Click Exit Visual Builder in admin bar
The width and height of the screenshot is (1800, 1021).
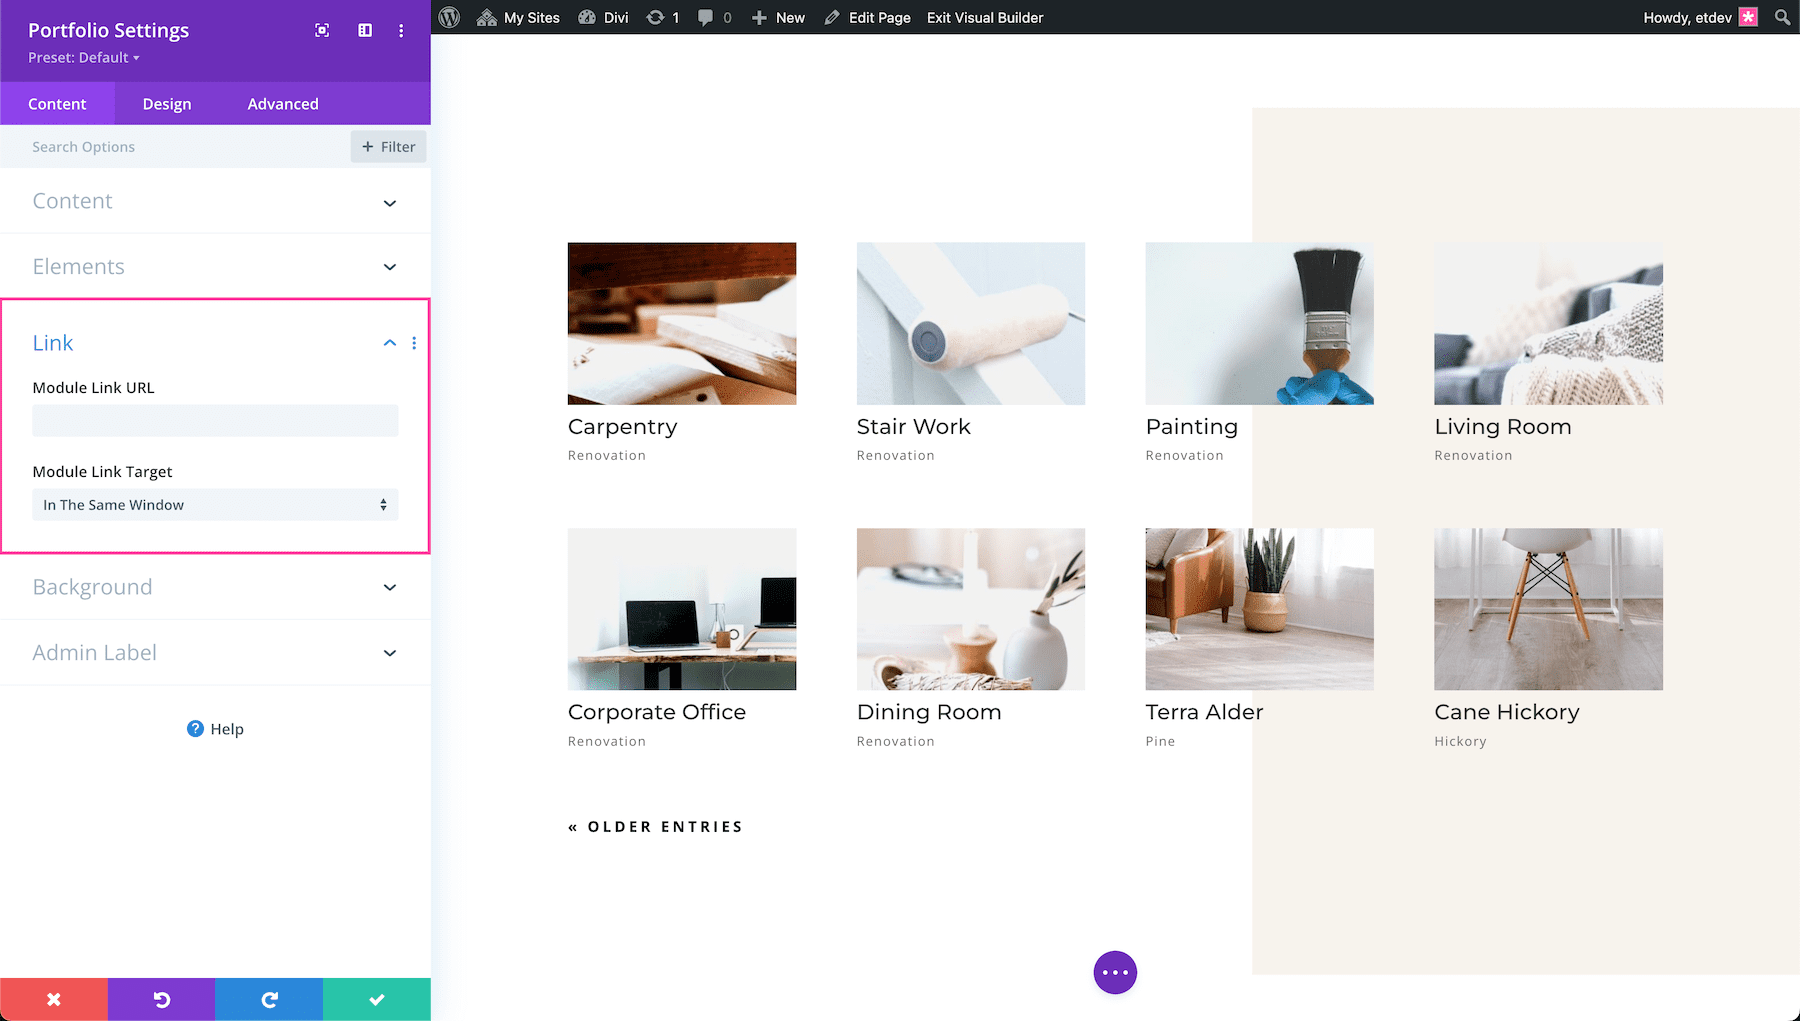(x=984, y=17)
